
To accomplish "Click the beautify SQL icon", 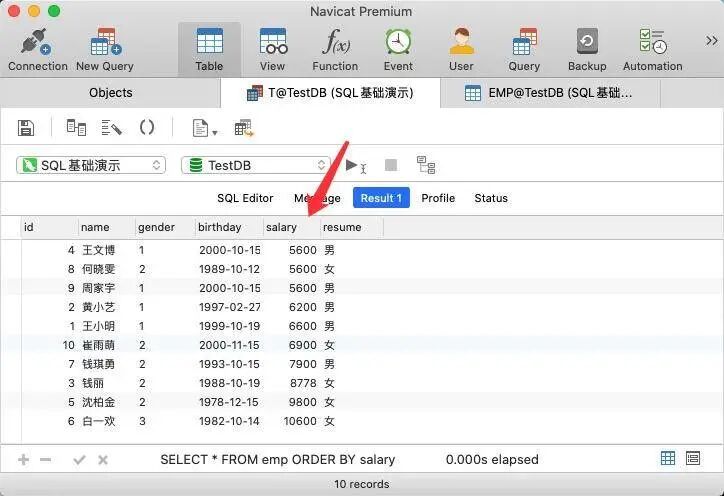I will point(111,127).
